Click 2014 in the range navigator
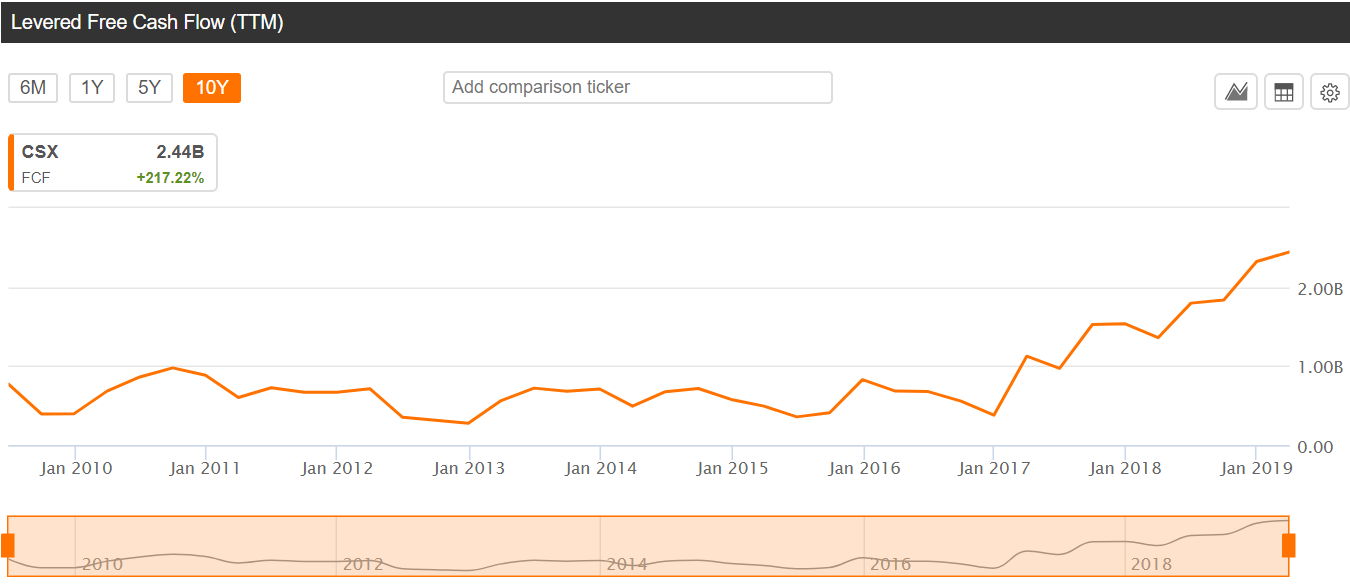Image resolution: width=1350 pixels, height=586 pixels. pyautogui.click(x=627, y=565)
